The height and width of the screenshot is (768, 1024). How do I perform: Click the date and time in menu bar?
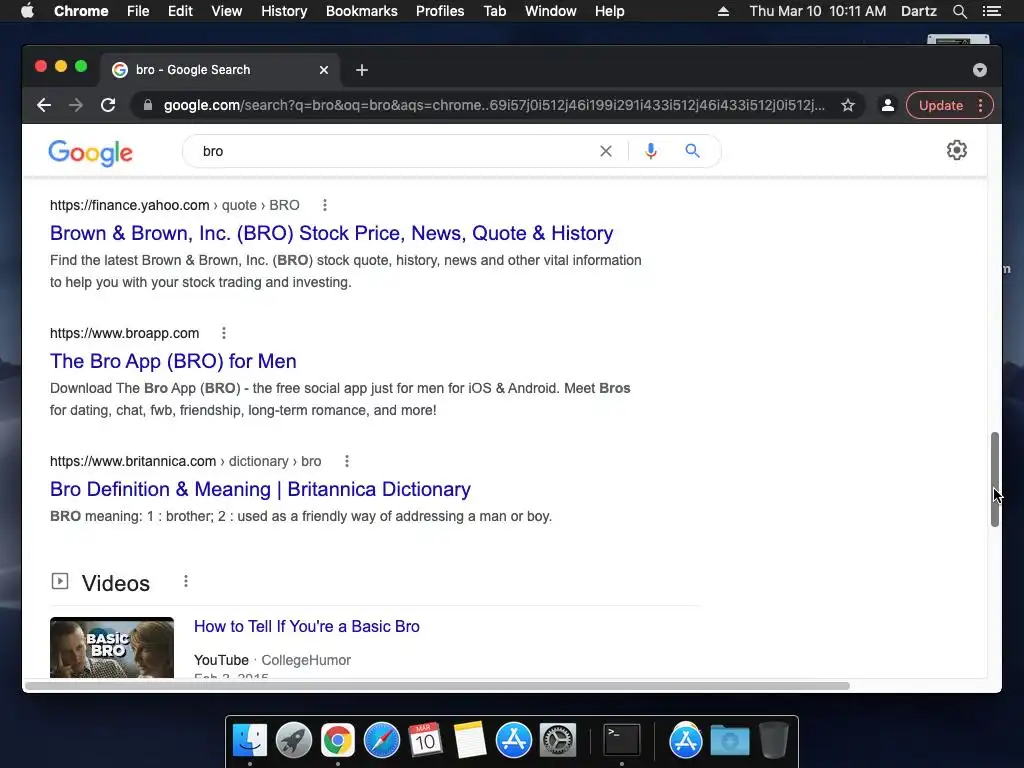click(818, 11)
